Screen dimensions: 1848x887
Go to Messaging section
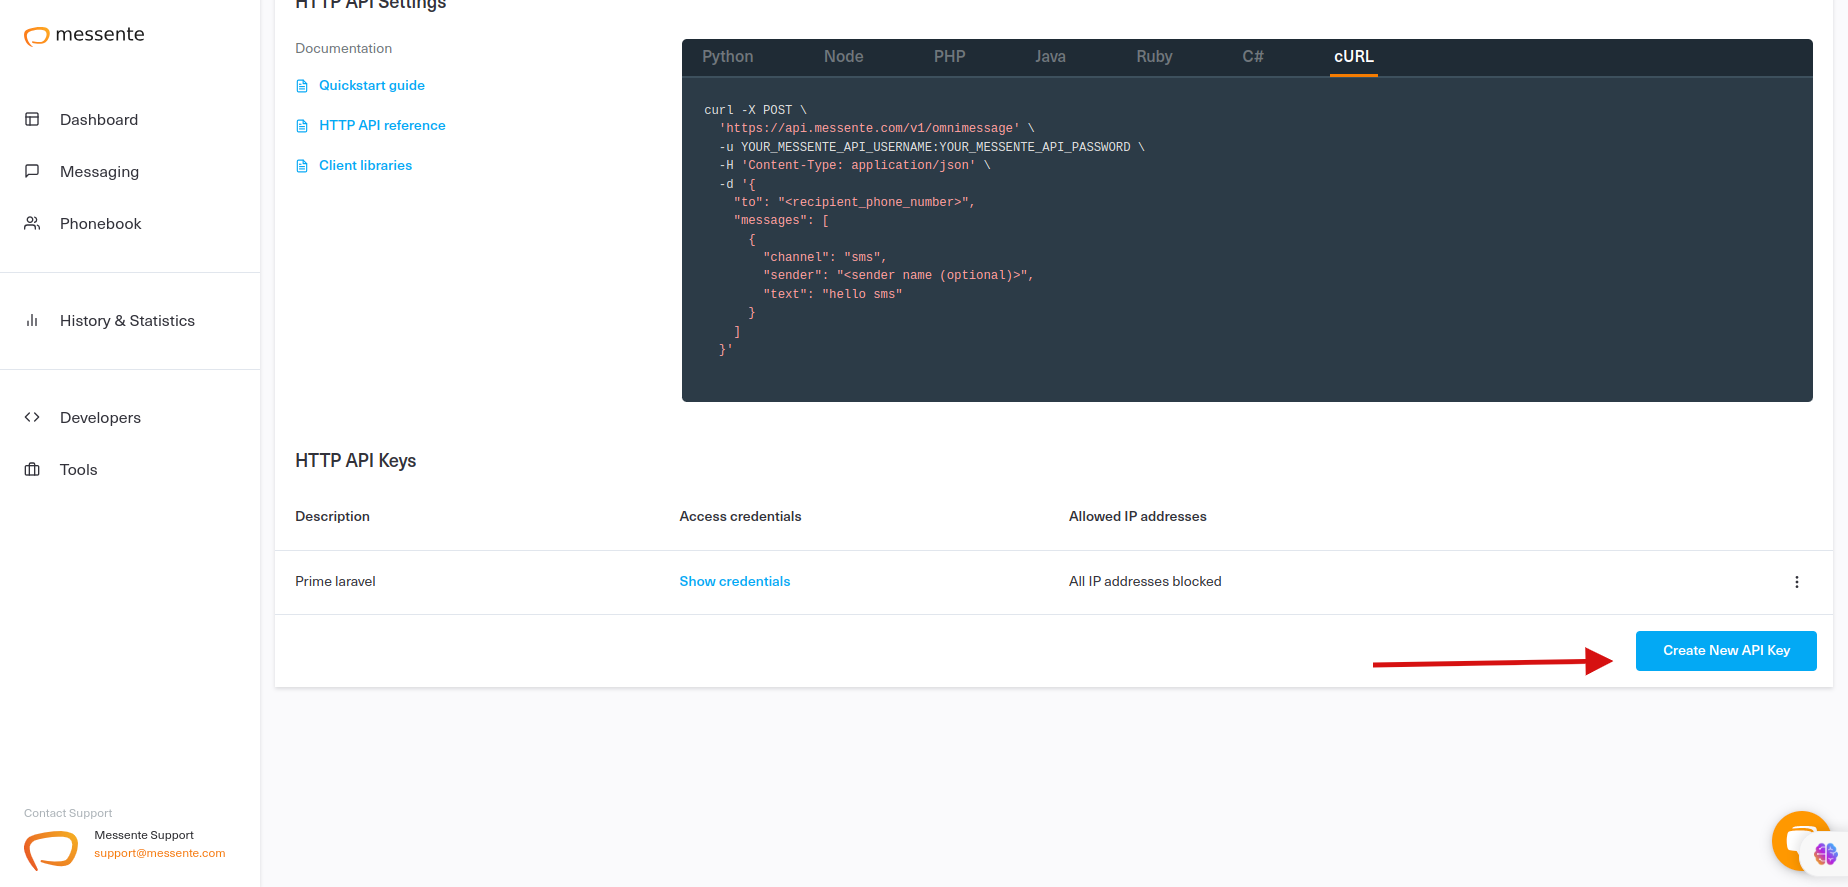click(99, 171)
